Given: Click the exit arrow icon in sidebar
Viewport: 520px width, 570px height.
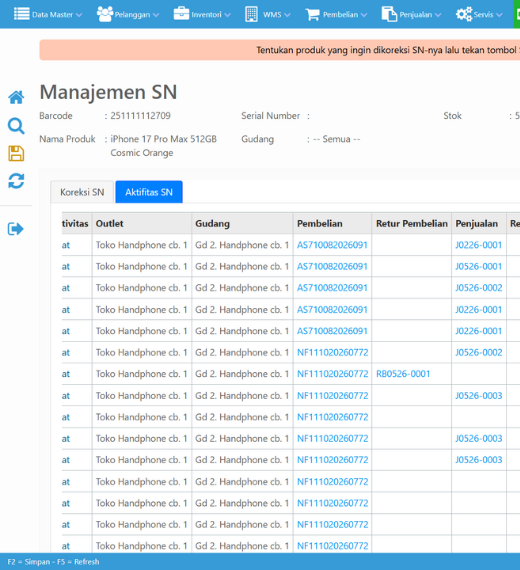Looking at the screenshot, I should (16, 229).
